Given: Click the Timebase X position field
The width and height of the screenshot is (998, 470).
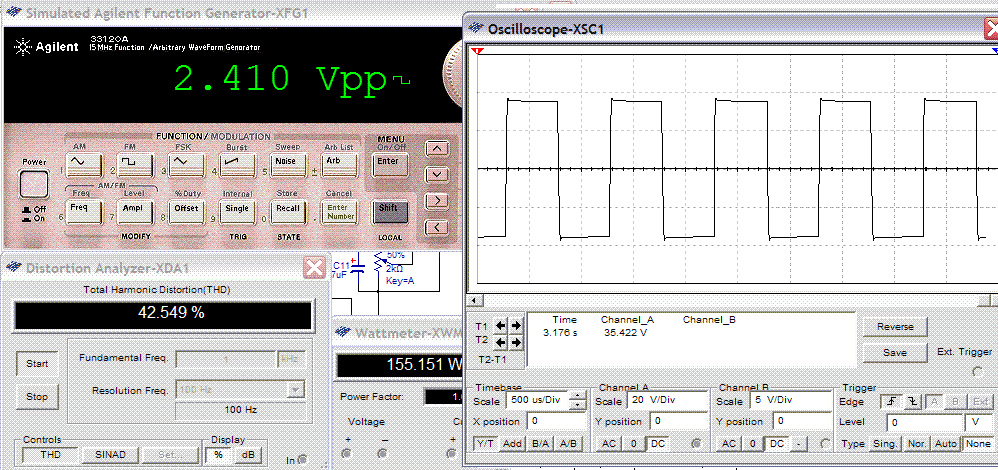Looking at the screenshot, I should pos(555,422).
